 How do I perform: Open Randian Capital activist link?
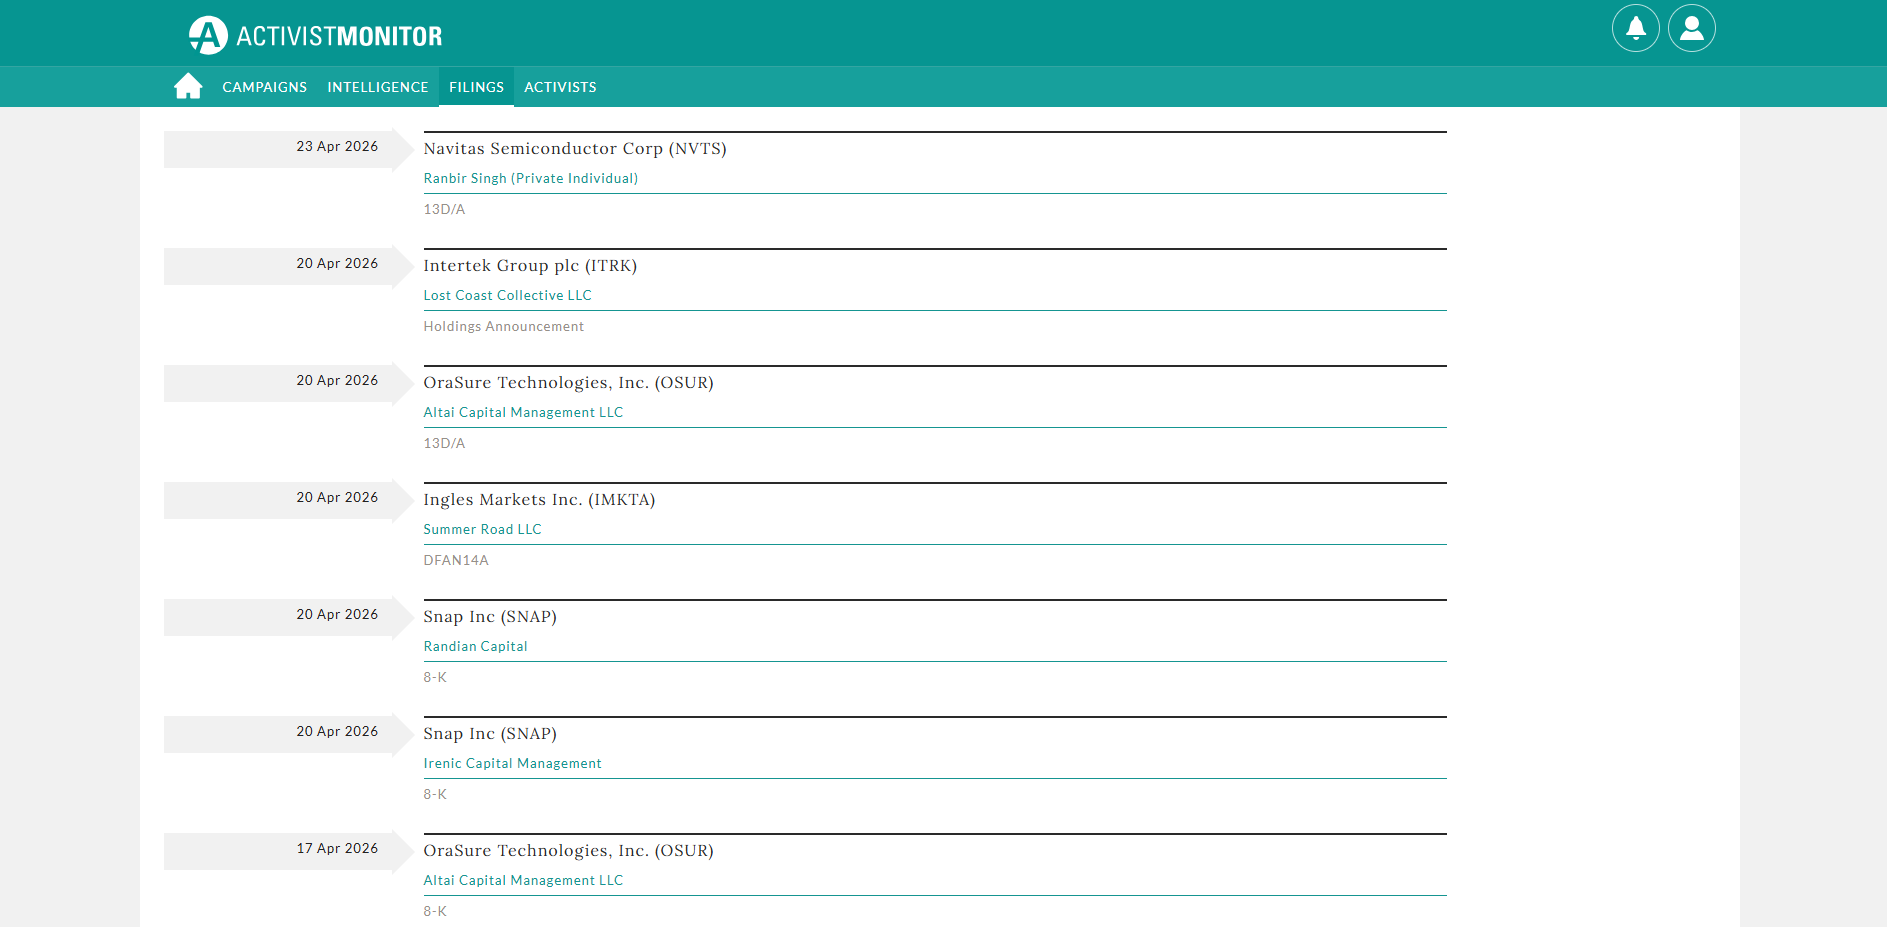[475, 646]
